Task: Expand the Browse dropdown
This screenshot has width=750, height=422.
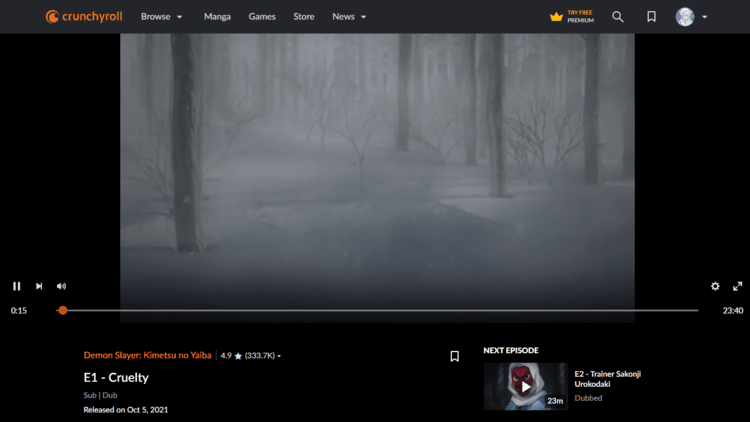Action: point(162,17)
